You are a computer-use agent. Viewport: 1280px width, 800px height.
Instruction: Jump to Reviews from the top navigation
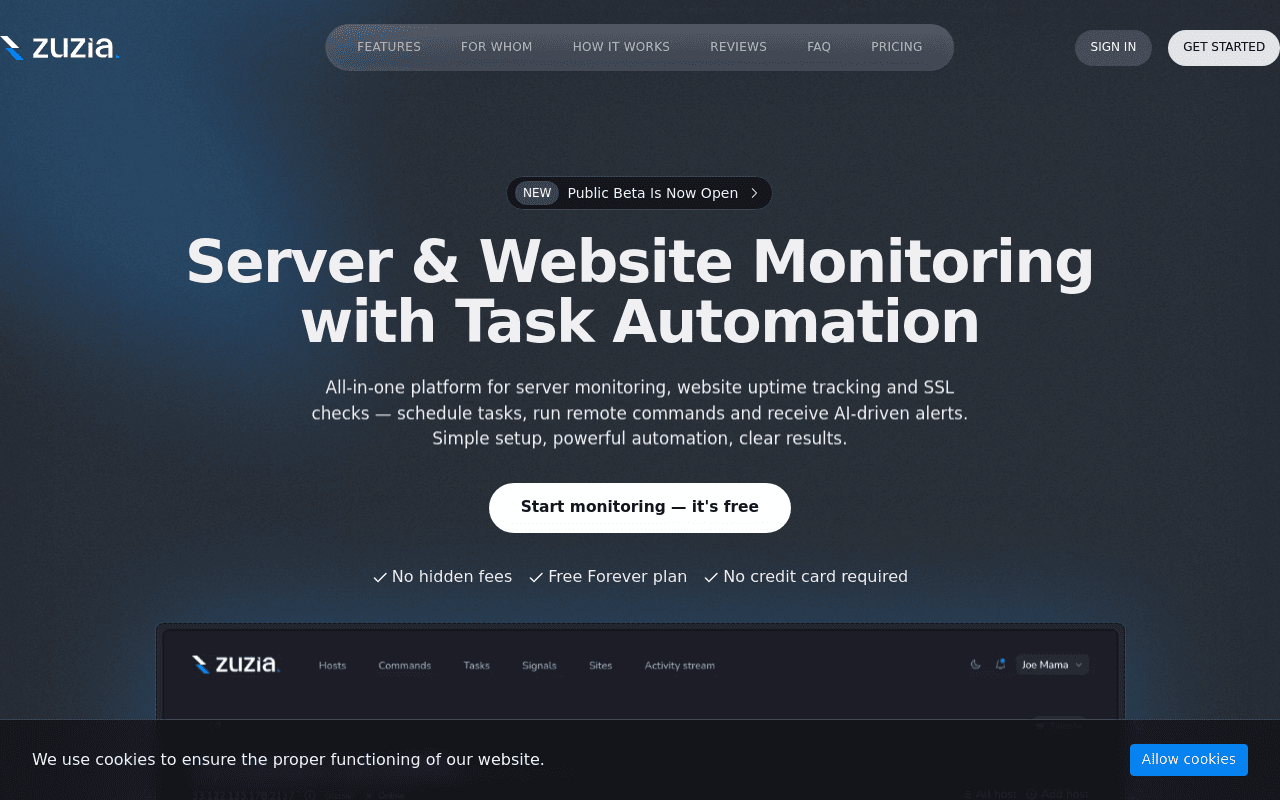pyautogui.click(x=738, y=47)
